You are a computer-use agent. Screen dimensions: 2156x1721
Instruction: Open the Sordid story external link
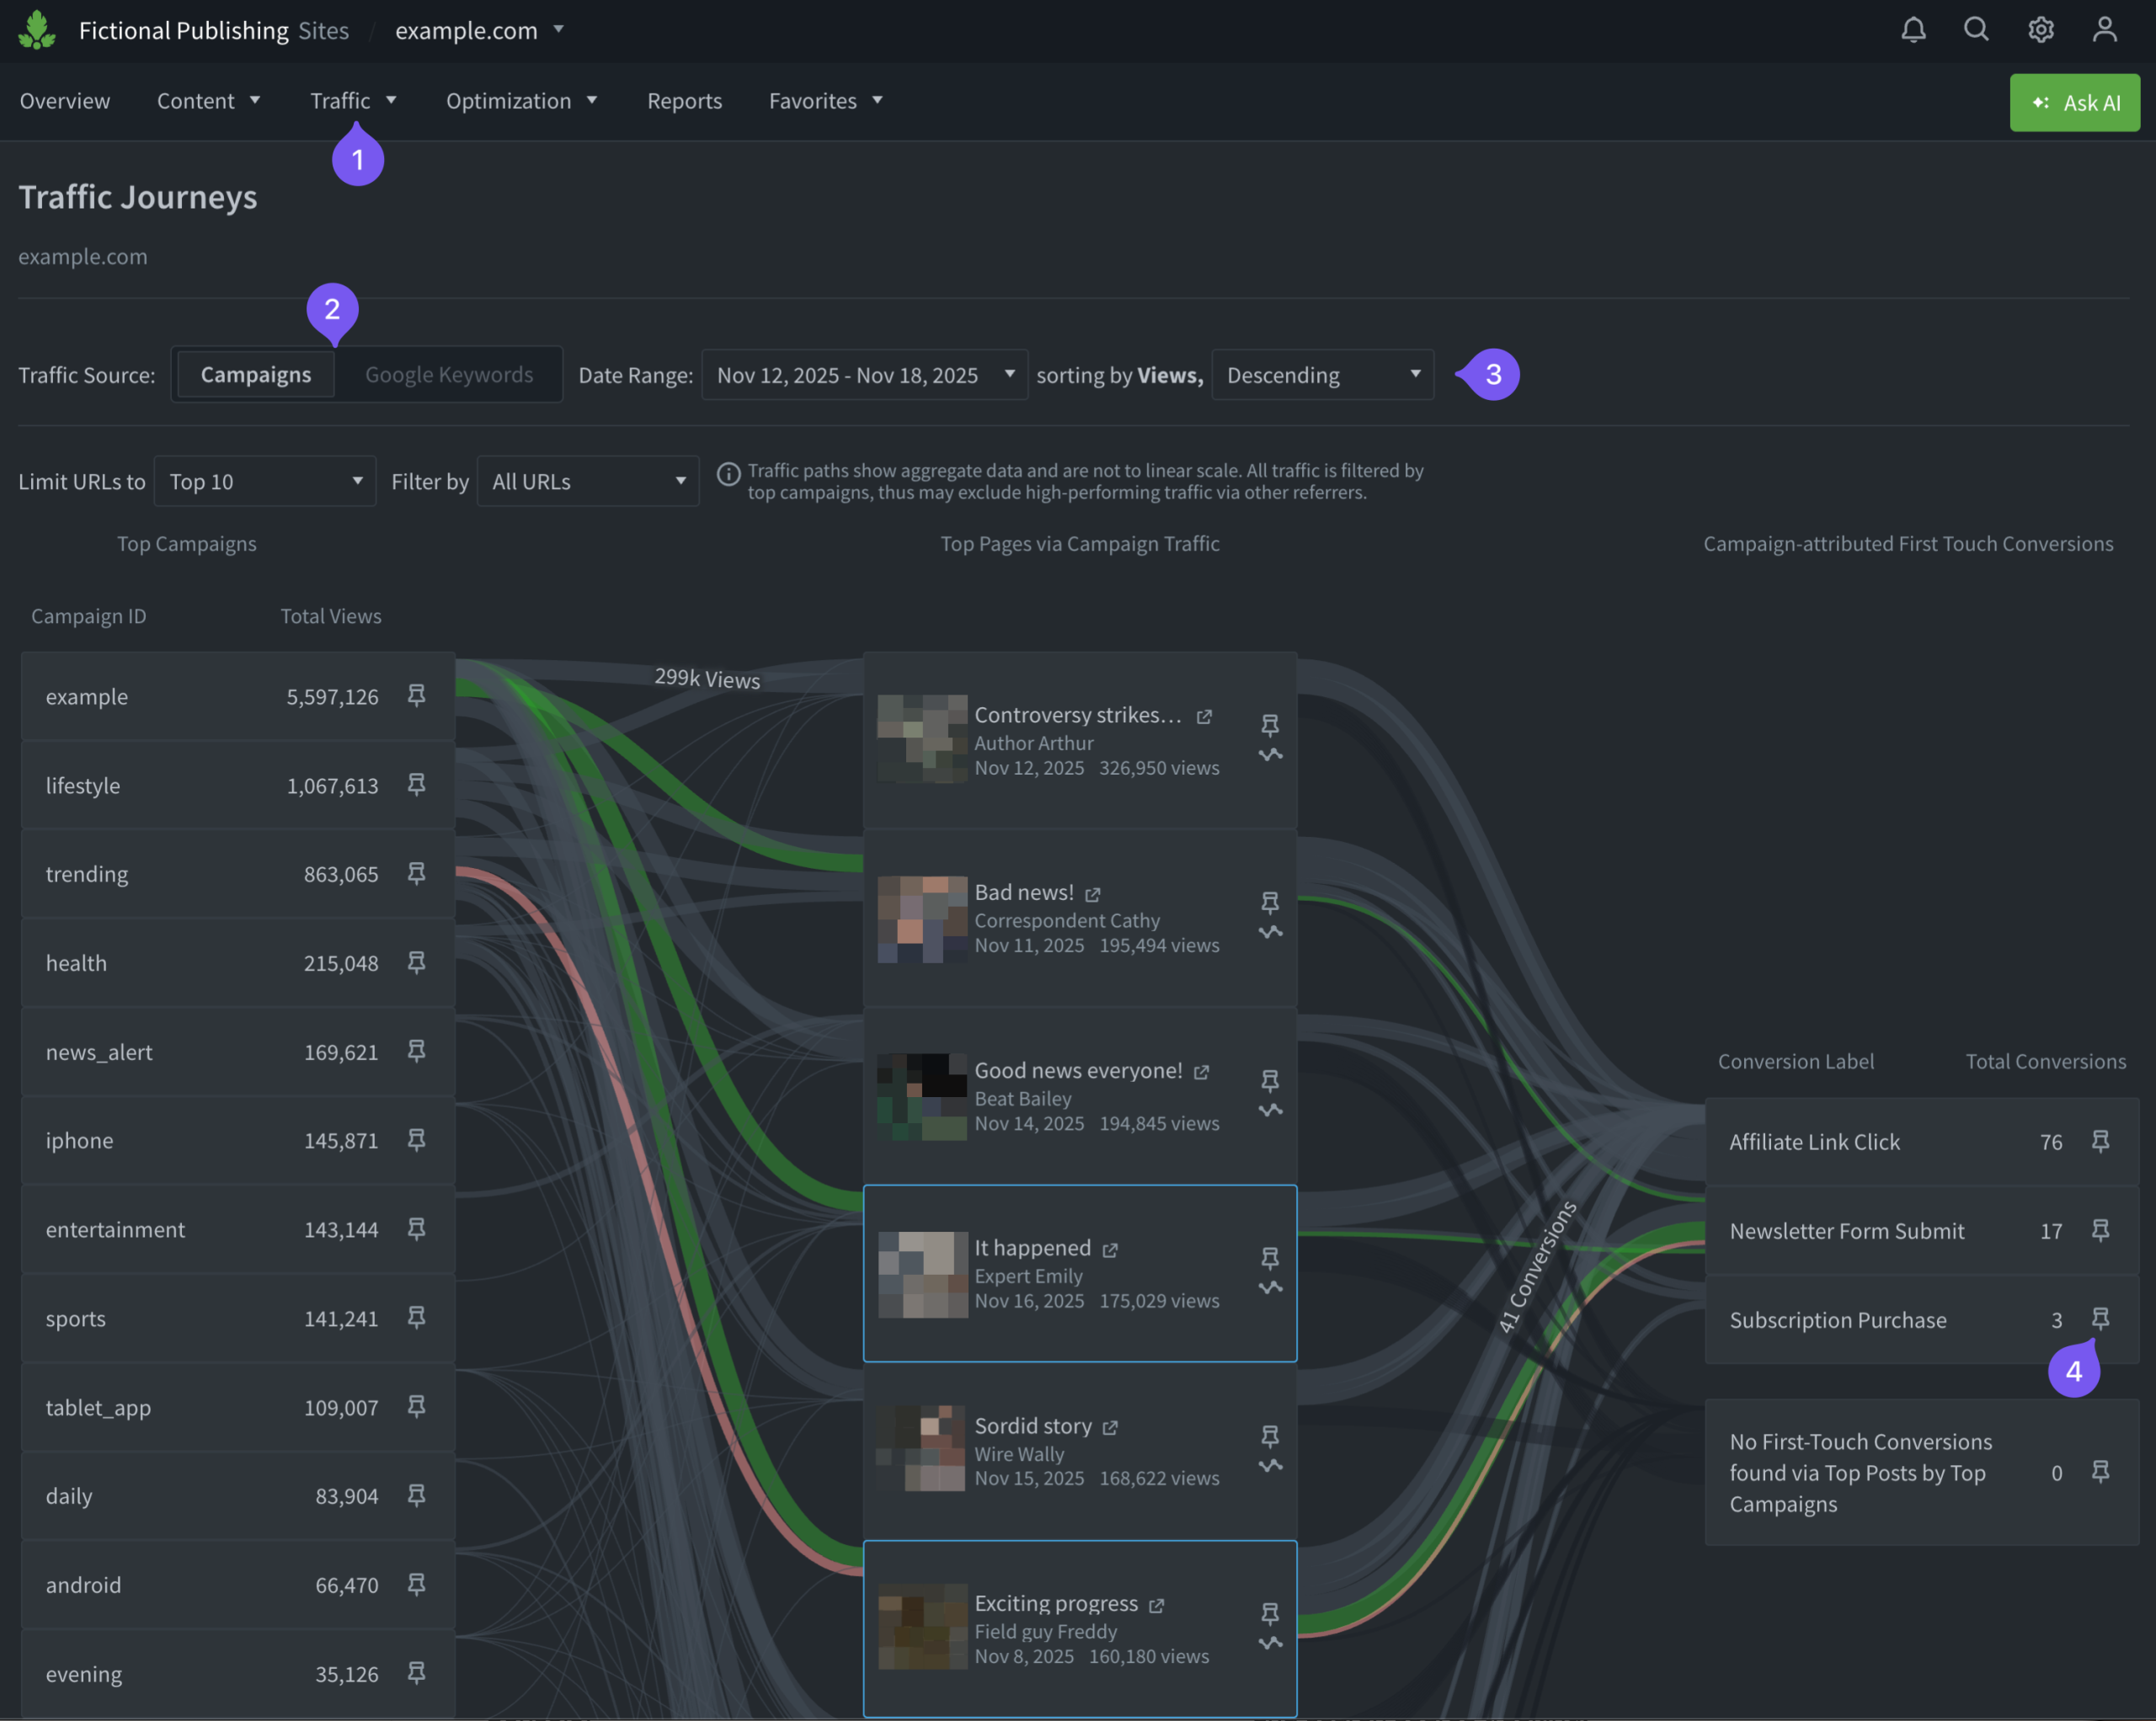click(1110, 1428)
